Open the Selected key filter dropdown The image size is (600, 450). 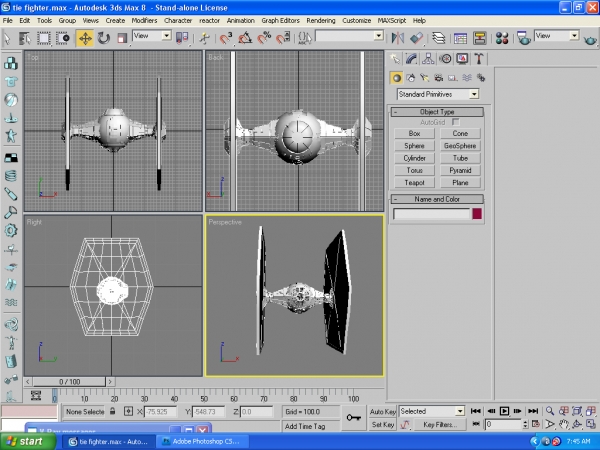tap(432, 411)
